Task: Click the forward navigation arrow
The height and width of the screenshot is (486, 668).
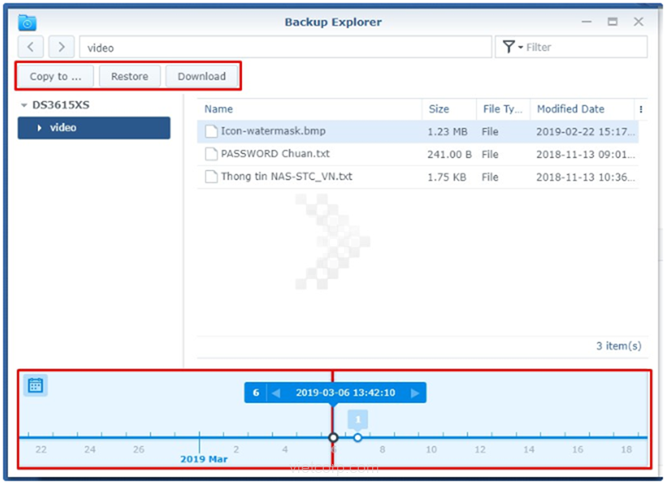Action: 62,47
